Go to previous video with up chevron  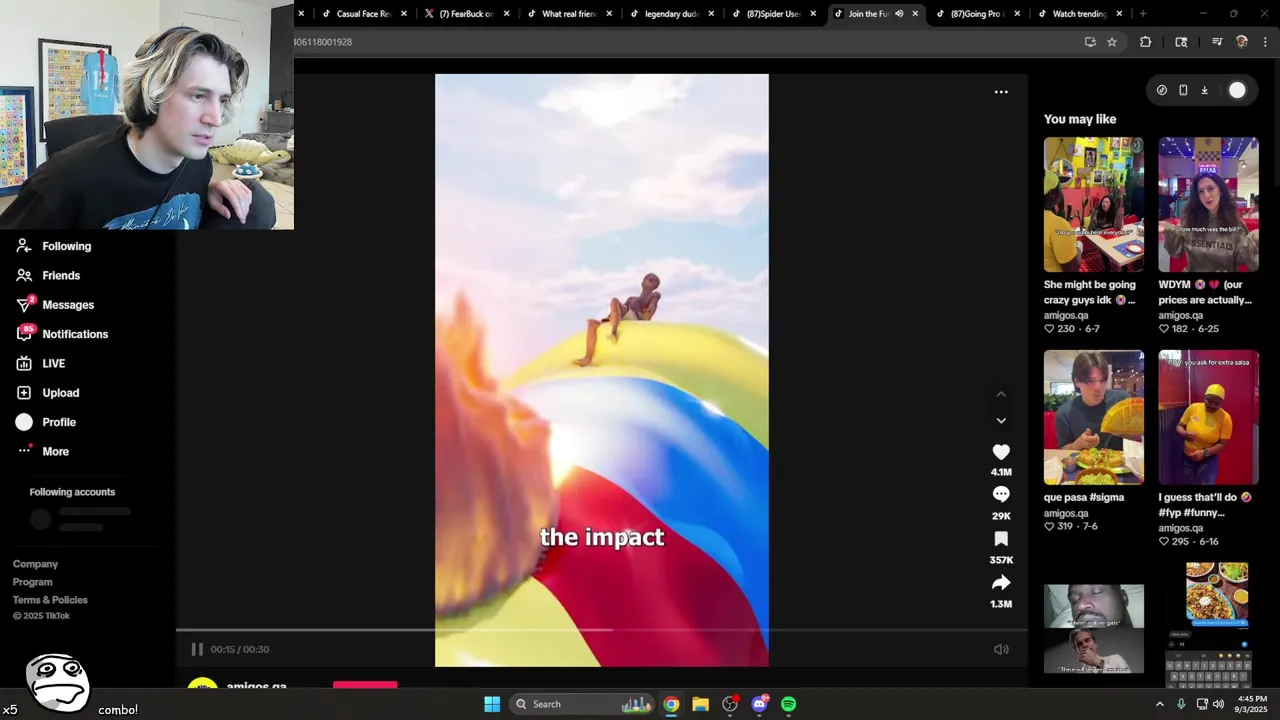(x=1001, y=394)
